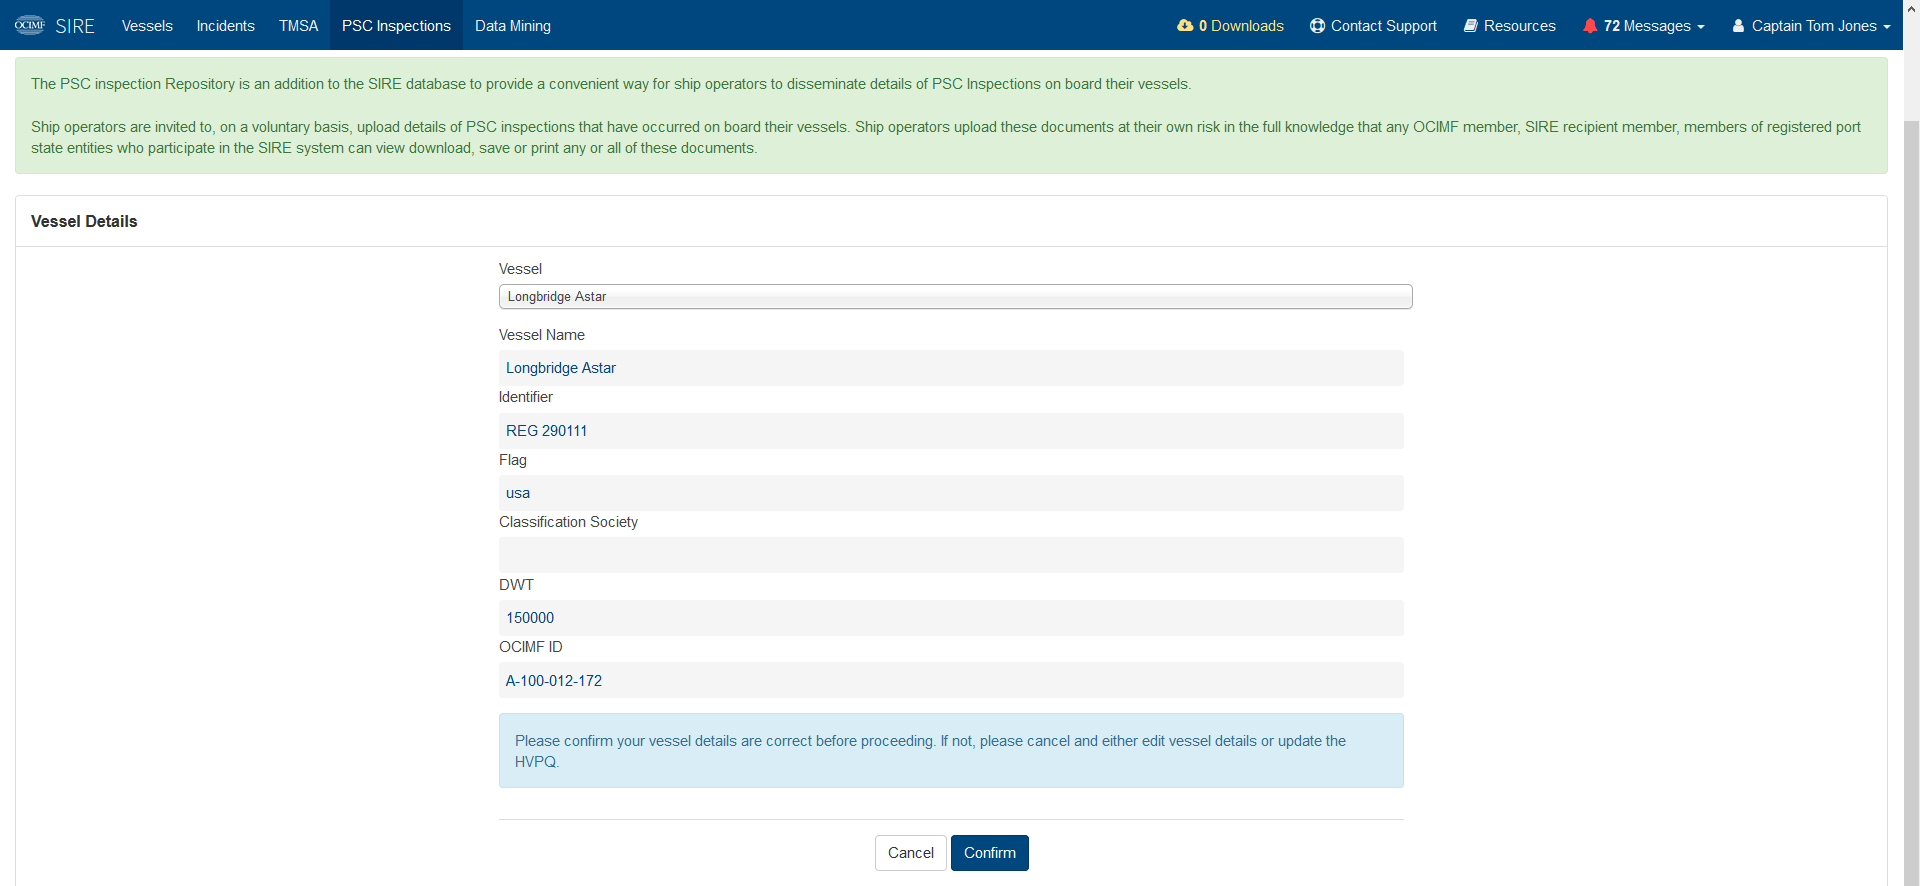This screenshot has height=886, width=1920.
Task: Click the empty Classification Society field
Action: [951, 555]
